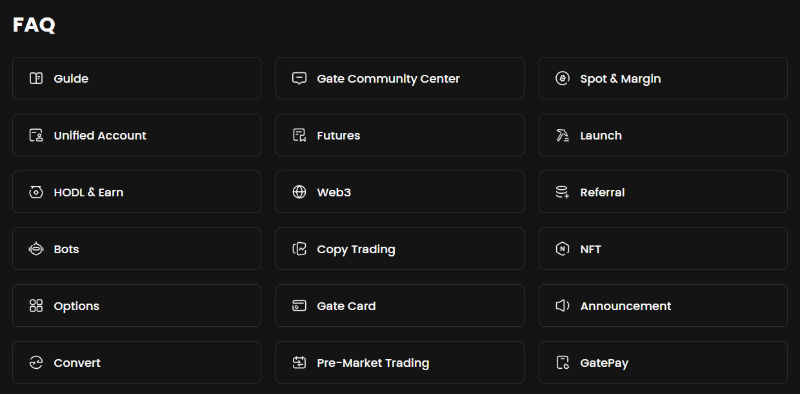
Task: Open the Guide FAQ category
Action: coord(137,78)
